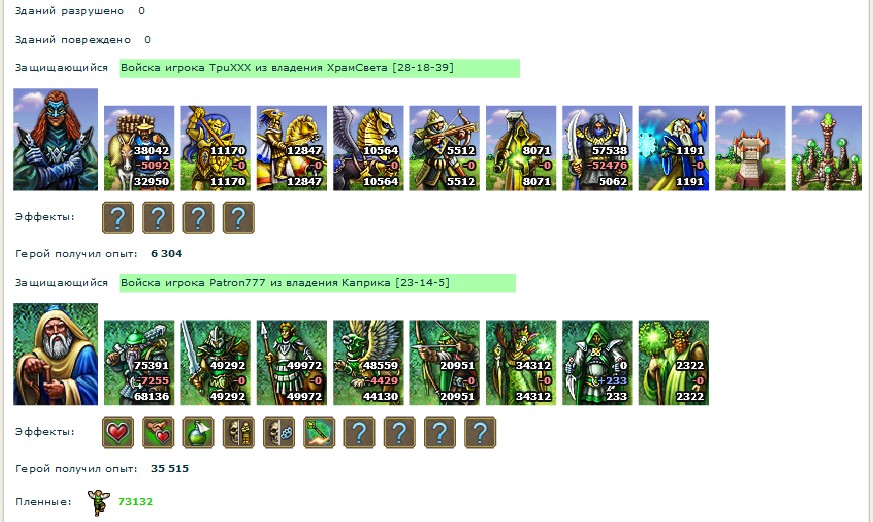873x522 pixels.
Task: Select the donkey carrier unit with 38042
Action: coord(139,148)
